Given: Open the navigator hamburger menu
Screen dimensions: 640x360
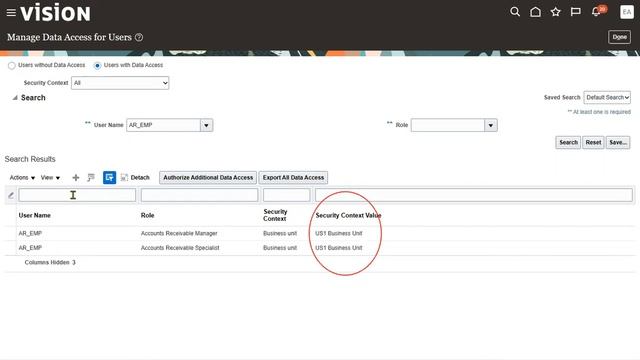Looking at the screenshot, I should 11,13.
